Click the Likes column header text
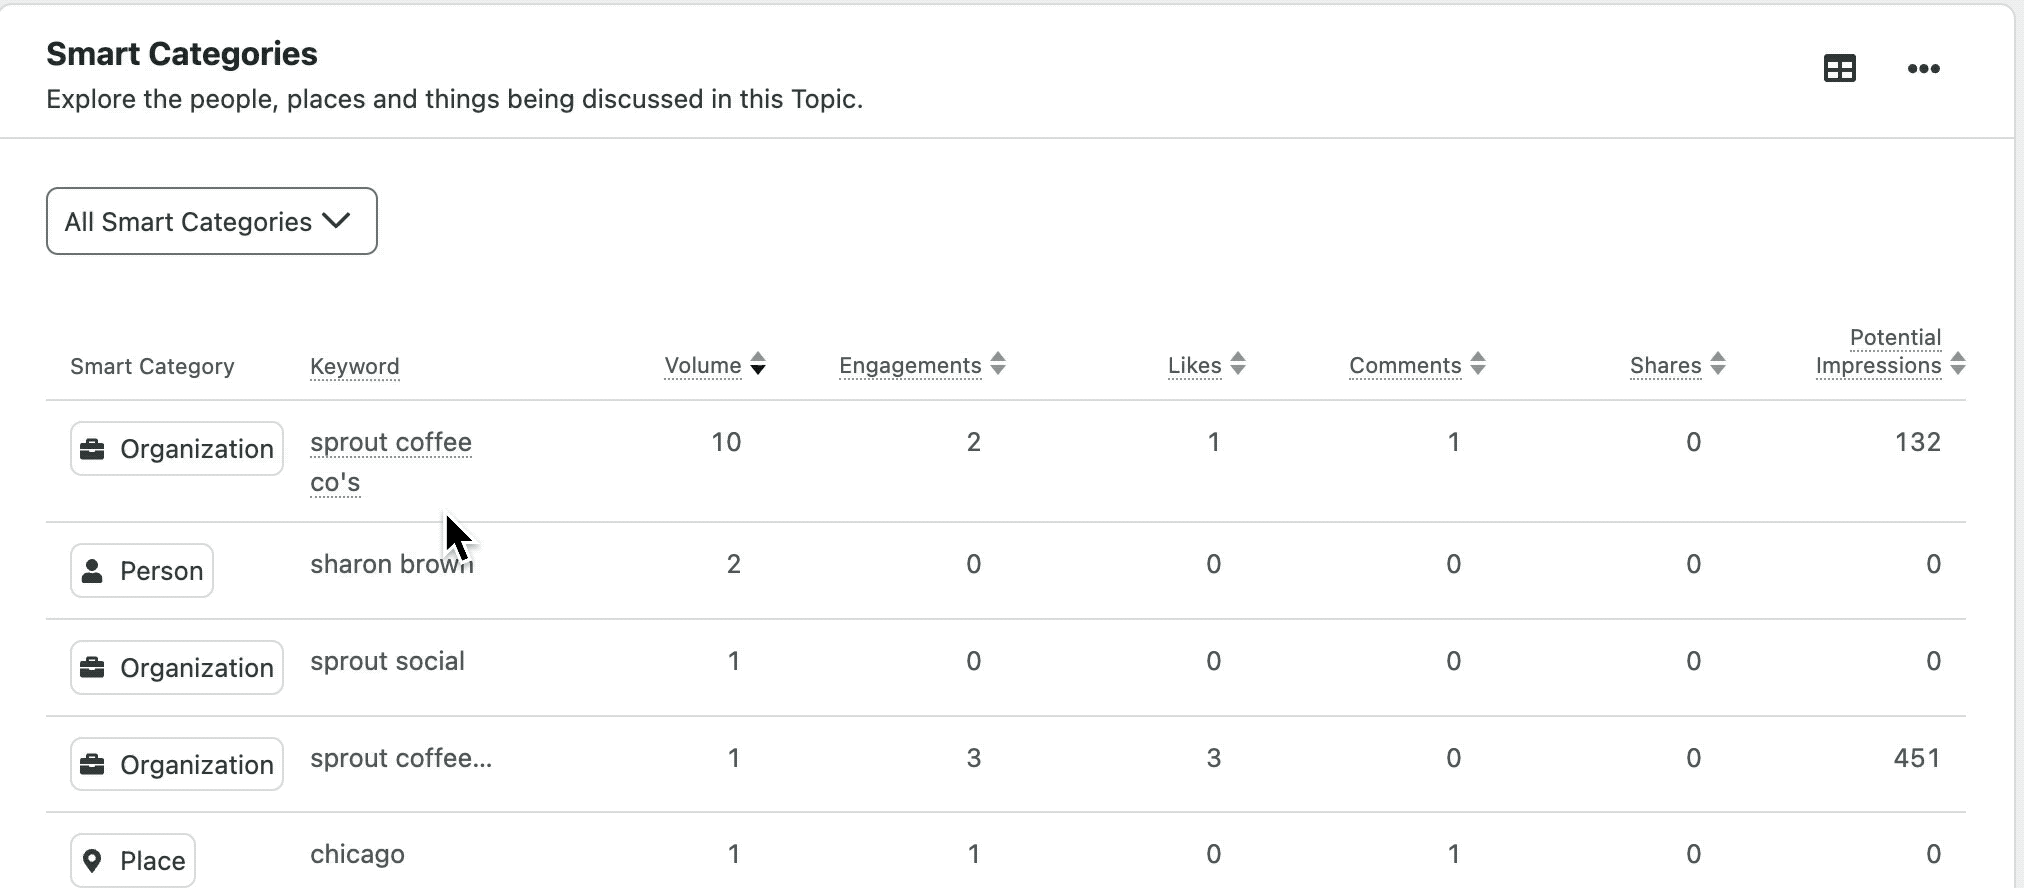Viewport: 2024px width, 888px height. tap(1195, 366)
